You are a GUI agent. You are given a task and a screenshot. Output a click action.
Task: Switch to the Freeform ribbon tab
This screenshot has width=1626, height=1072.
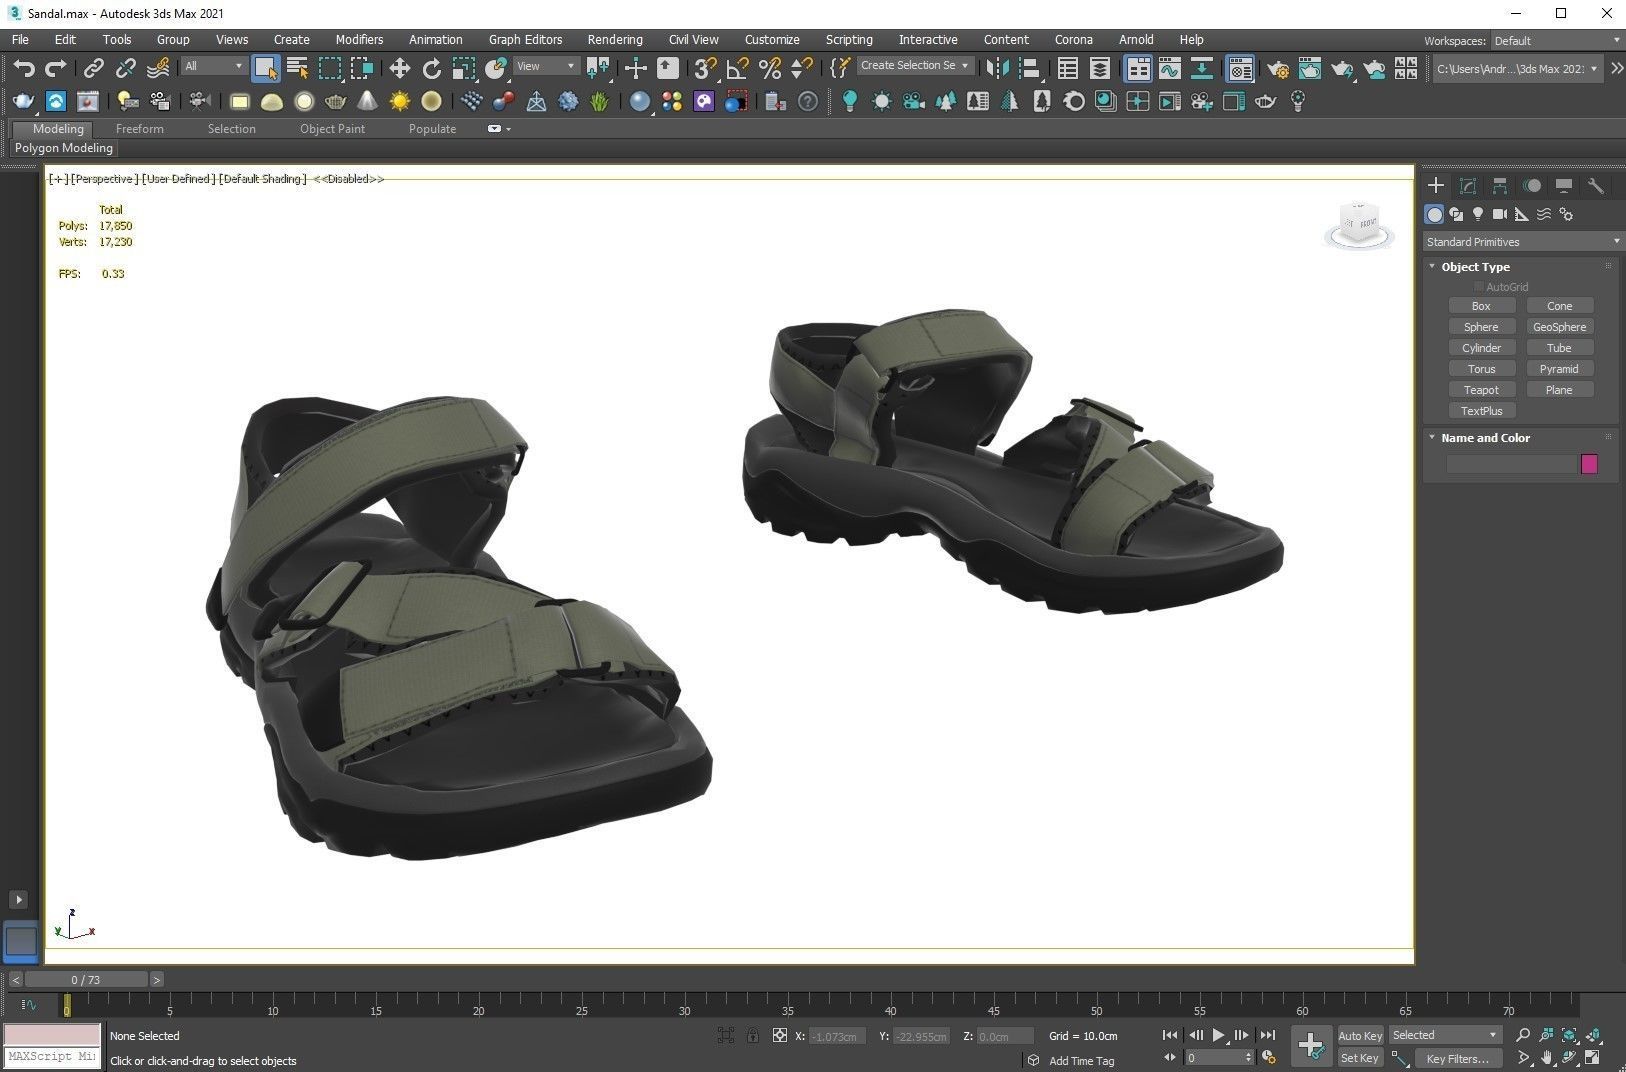pos(139,129)
